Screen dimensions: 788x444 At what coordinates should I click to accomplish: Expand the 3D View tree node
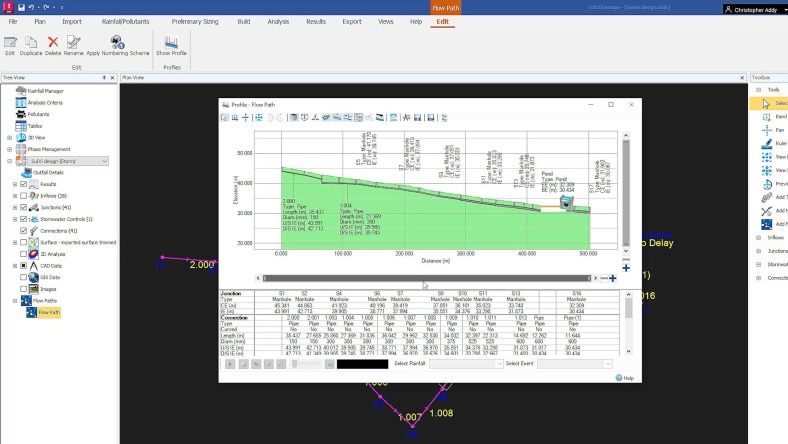coord(10,137)
